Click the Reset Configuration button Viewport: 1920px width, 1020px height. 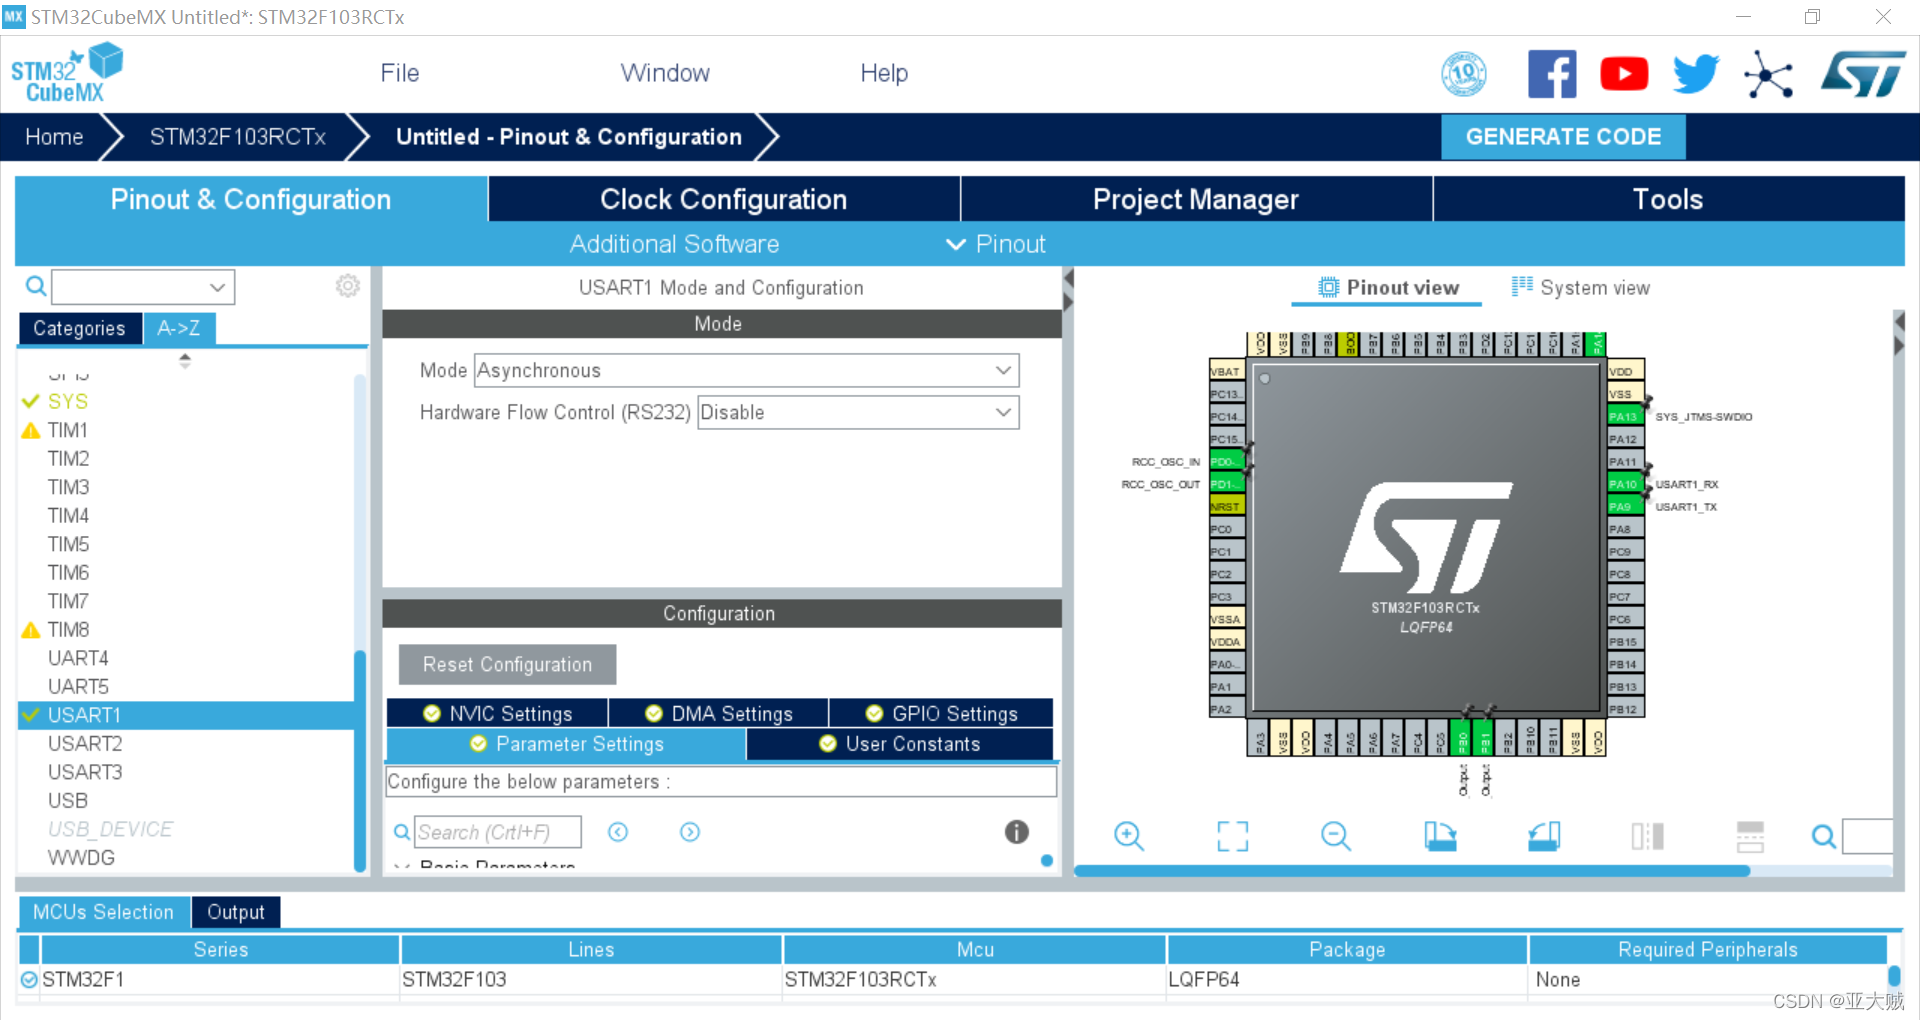tap(506, 664)
